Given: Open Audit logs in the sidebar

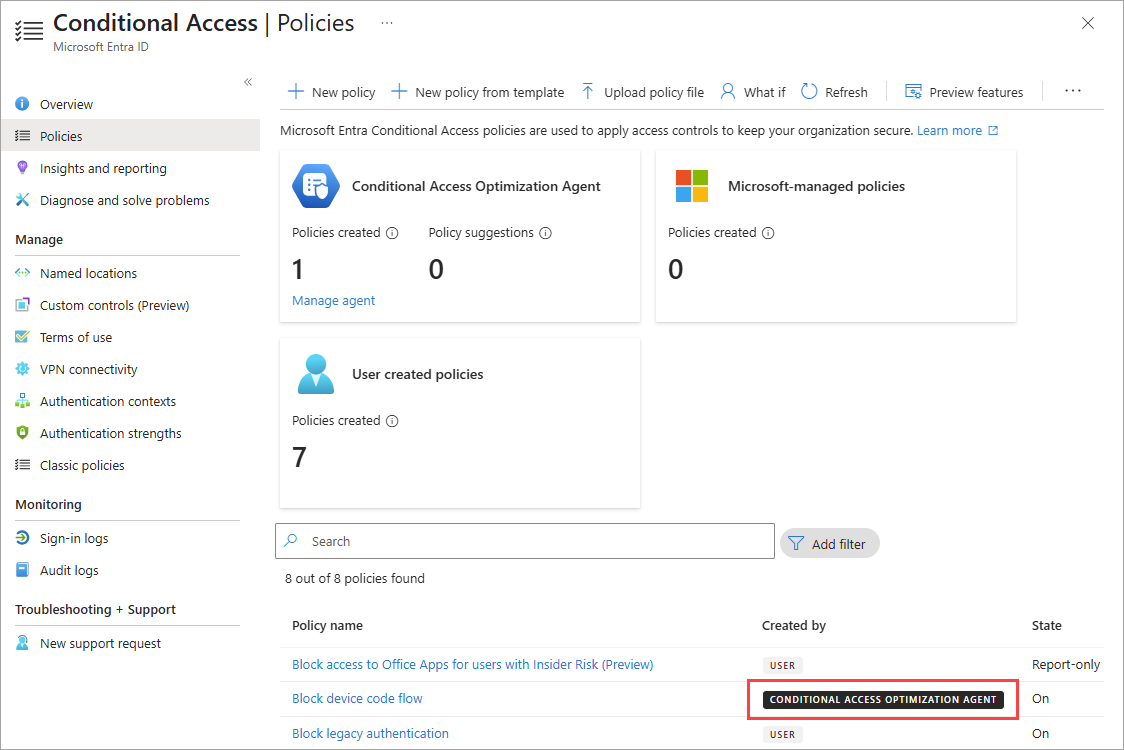Looking at the screenshot, I should [24, 570].
